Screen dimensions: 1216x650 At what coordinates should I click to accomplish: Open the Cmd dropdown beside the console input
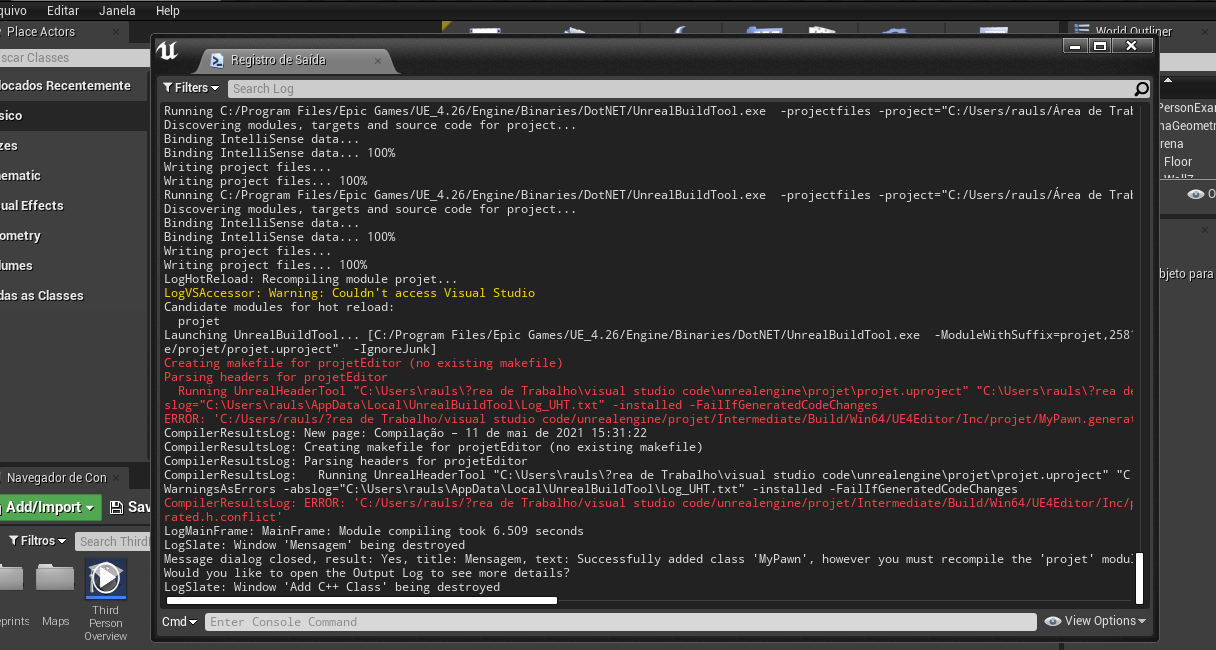point(180,622)
